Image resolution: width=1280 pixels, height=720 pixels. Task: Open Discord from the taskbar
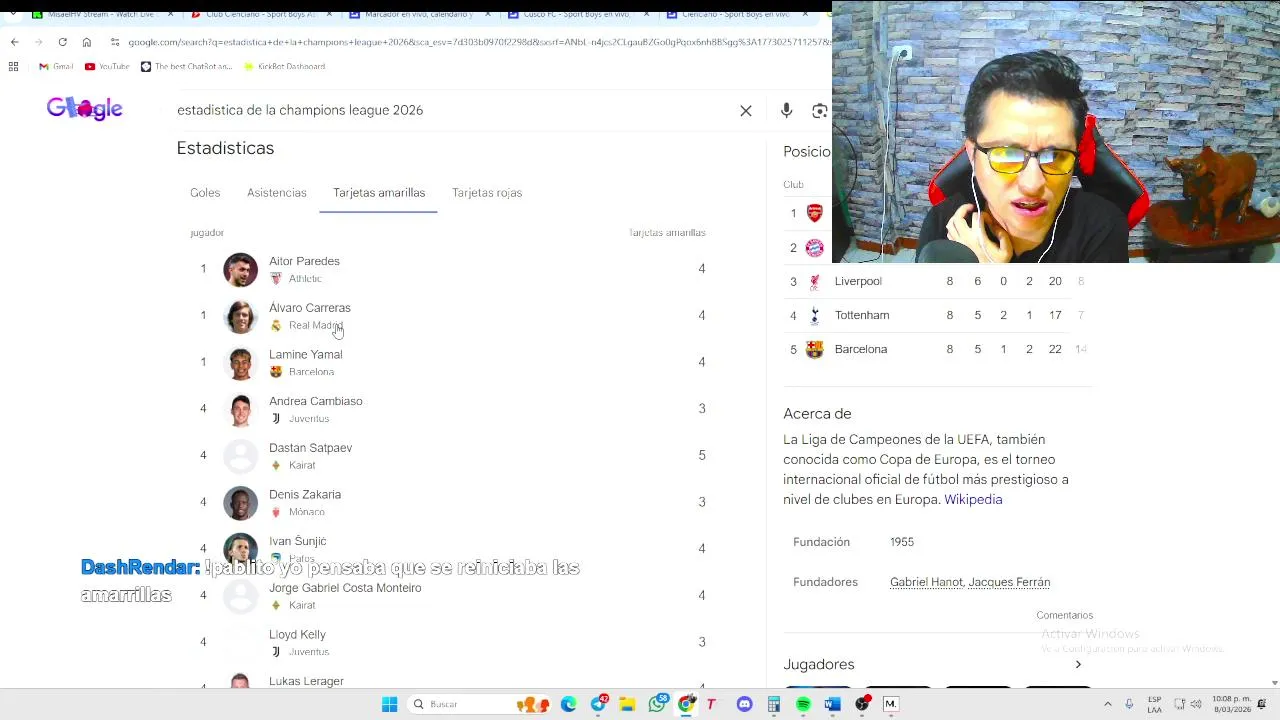coord(744,704)
